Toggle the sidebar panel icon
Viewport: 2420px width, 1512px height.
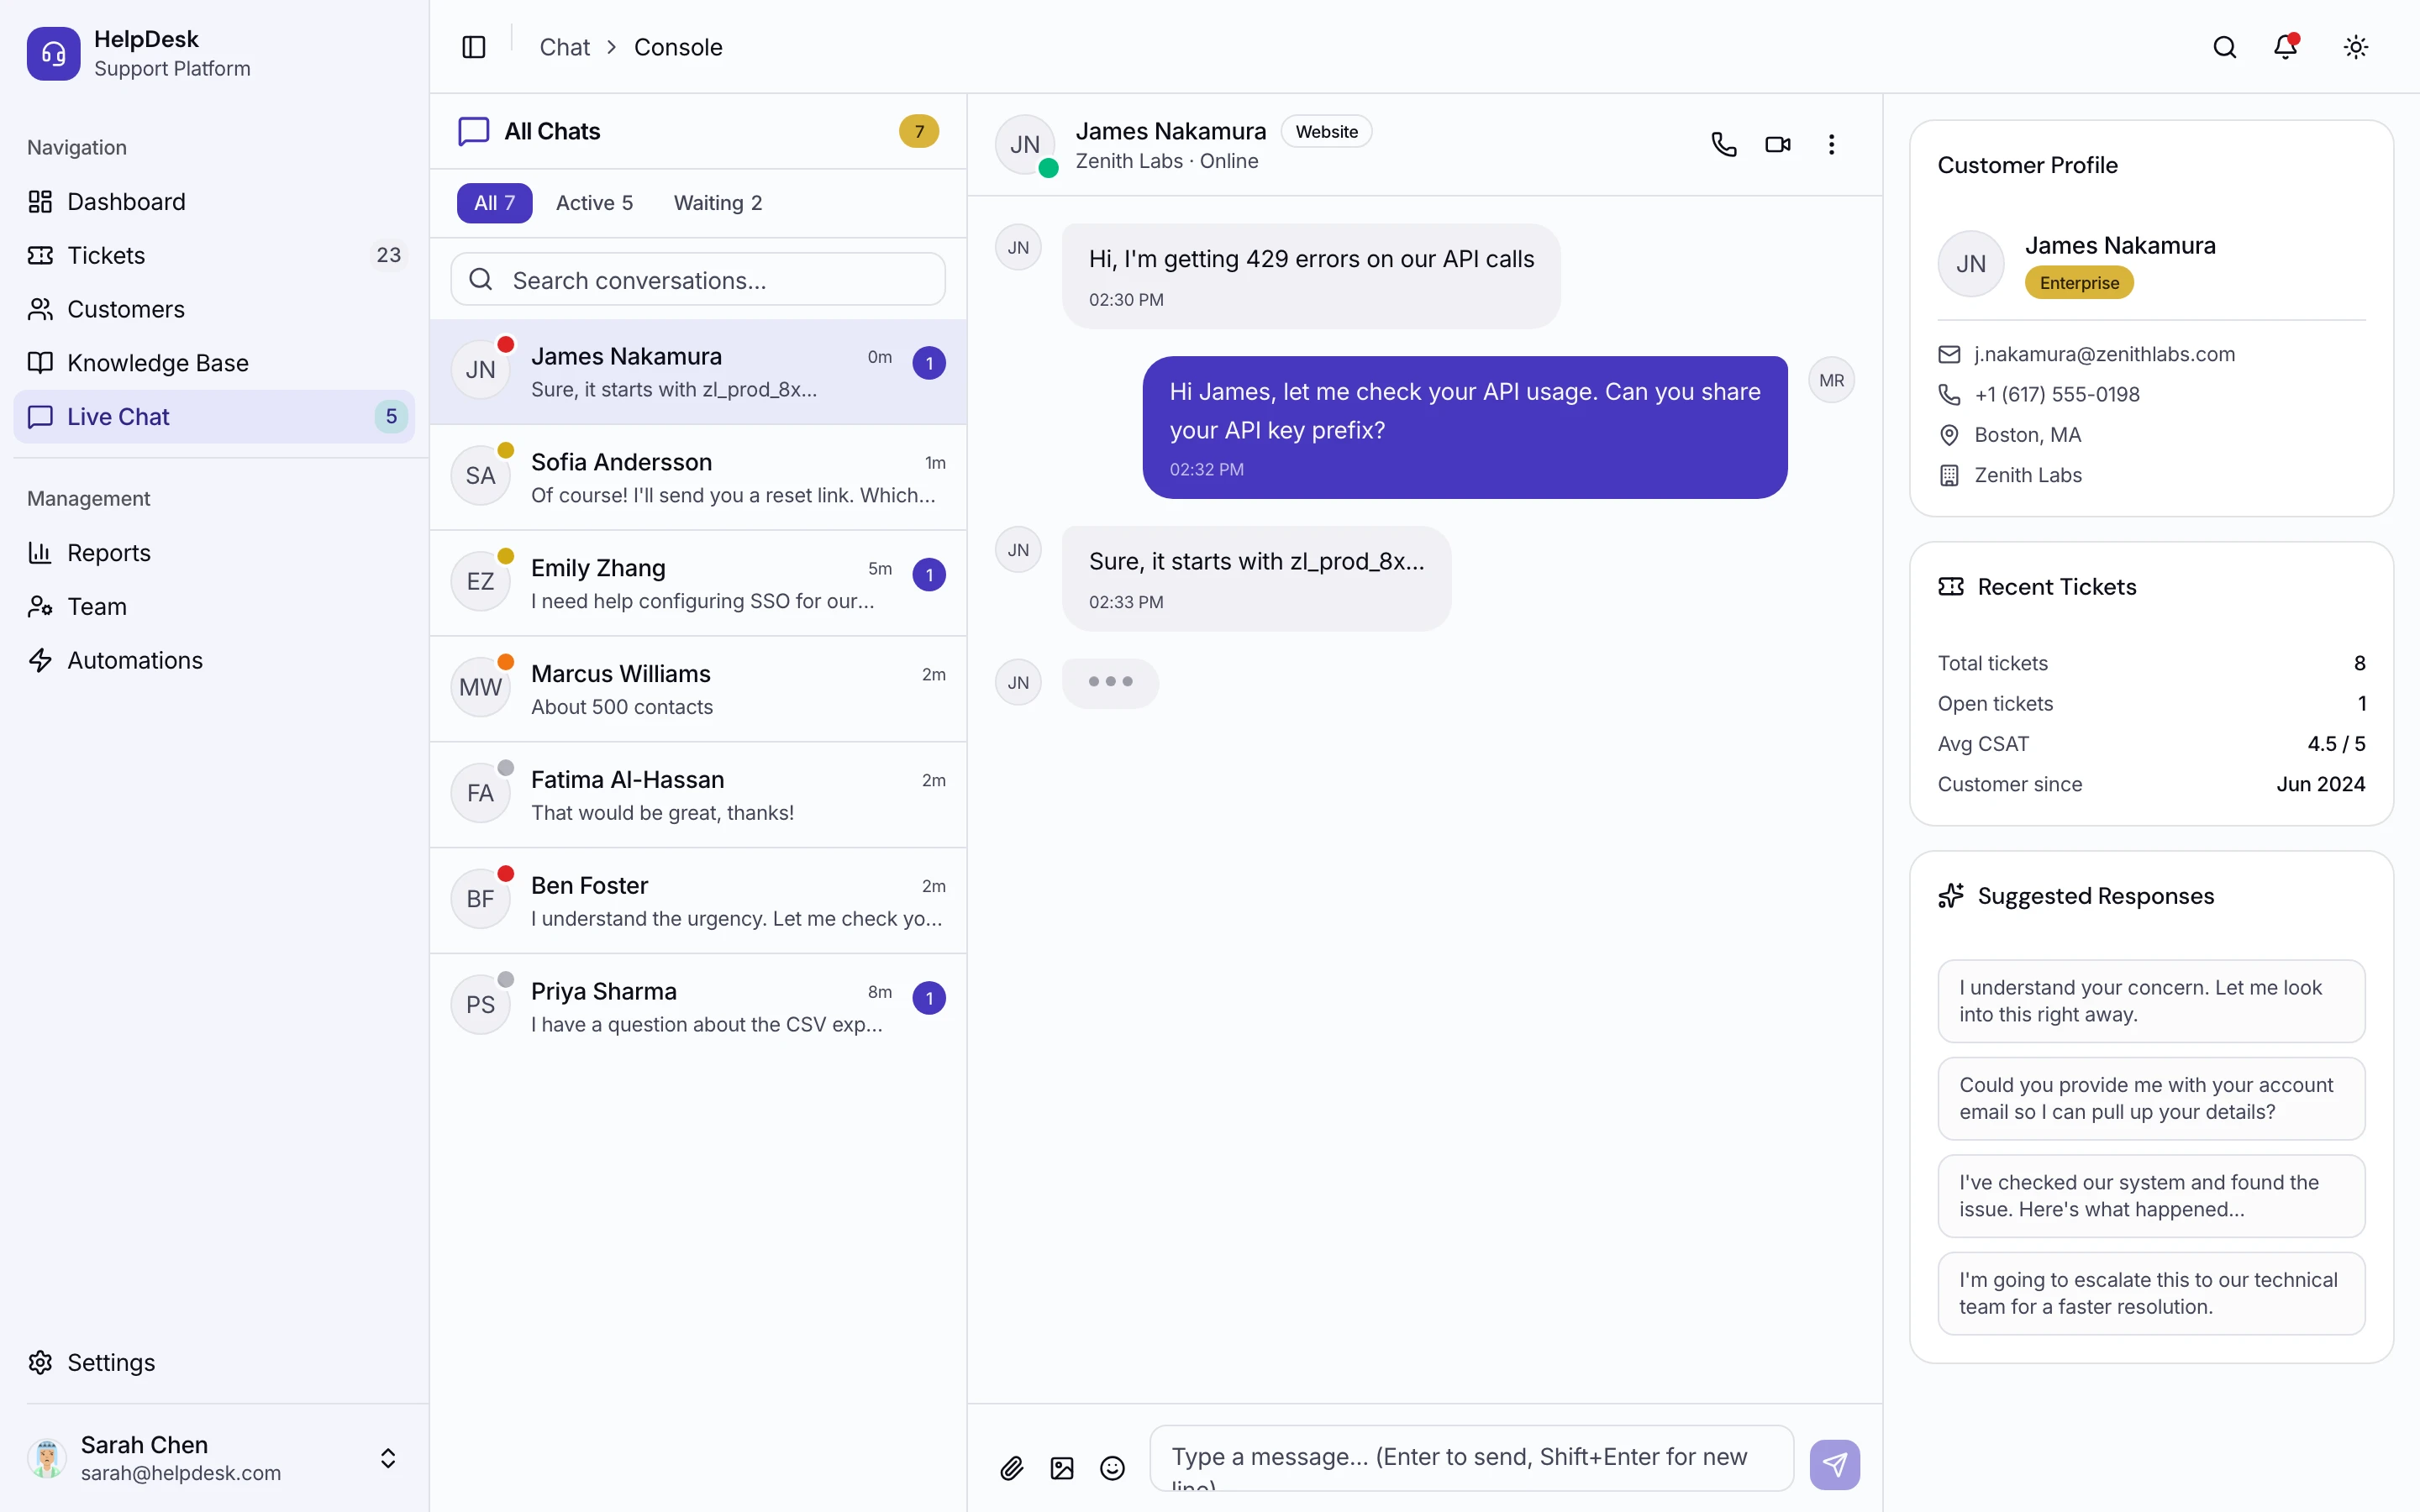pos(474,47)
